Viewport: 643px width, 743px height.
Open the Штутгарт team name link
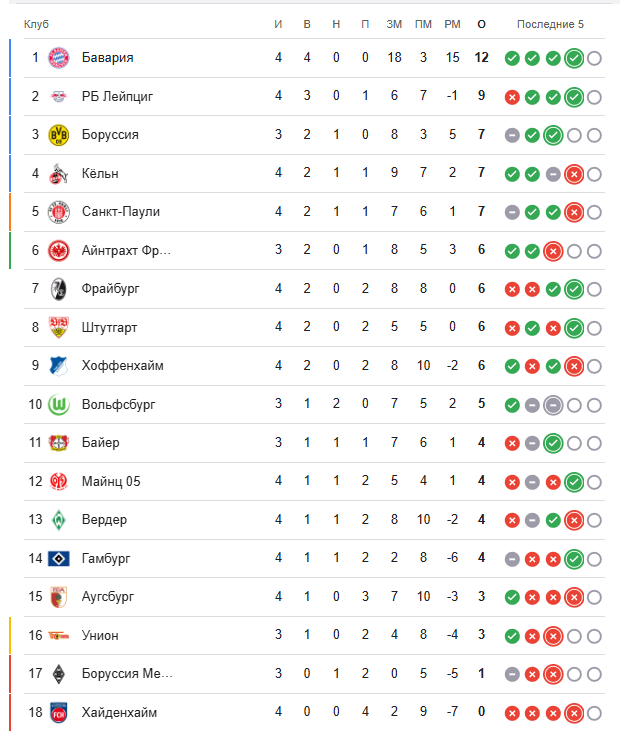pyautogui.click(x=108, y=327)
